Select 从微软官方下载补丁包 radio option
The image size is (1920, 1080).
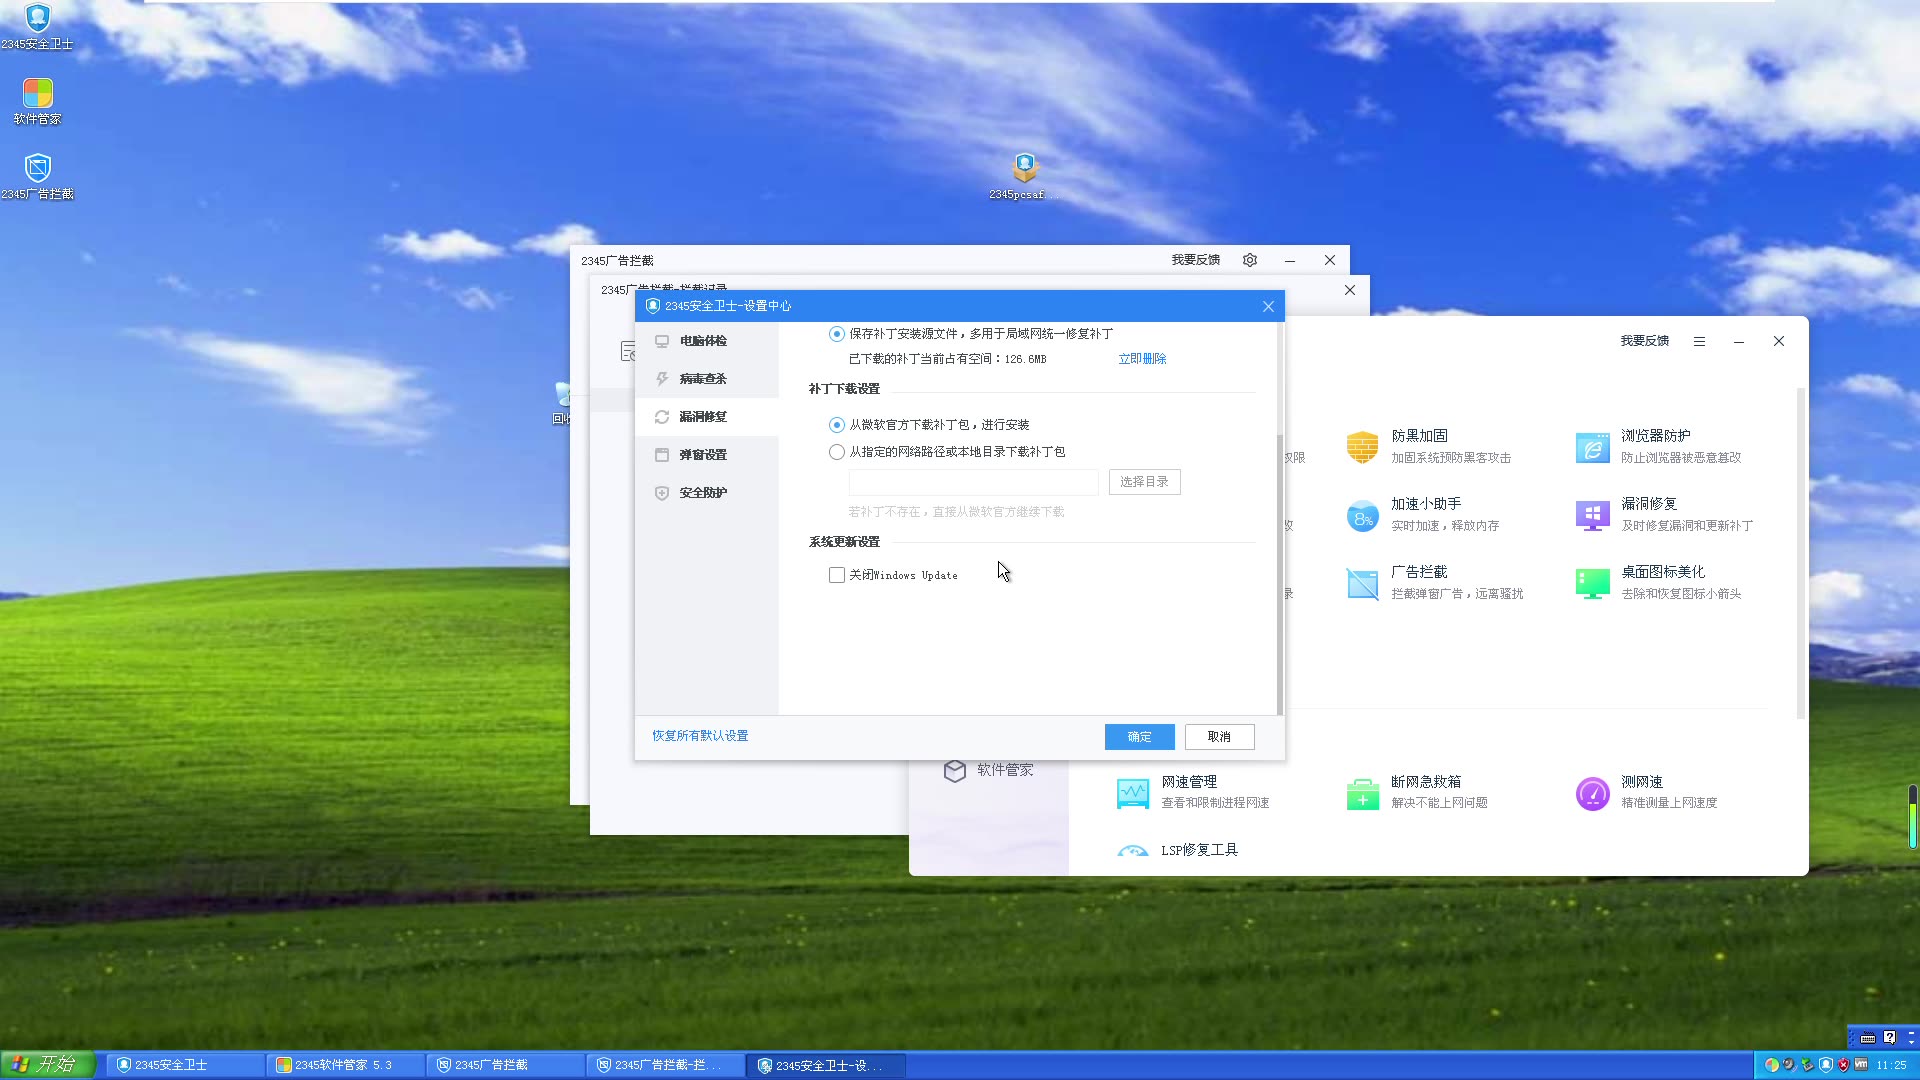pyautogui.click(x=837, y=425)
